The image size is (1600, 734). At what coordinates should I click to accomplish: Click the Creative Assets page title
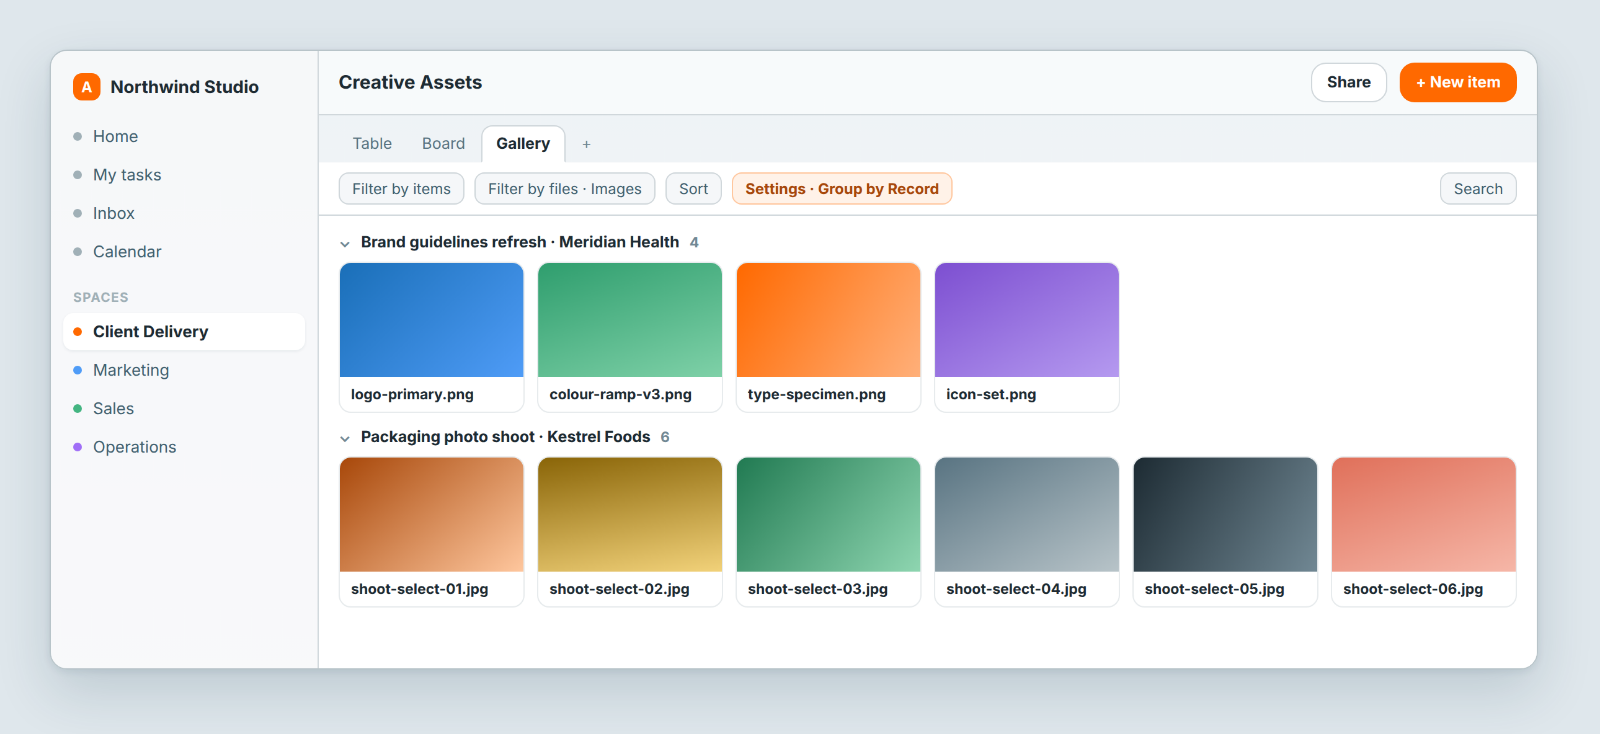(410, 83)
